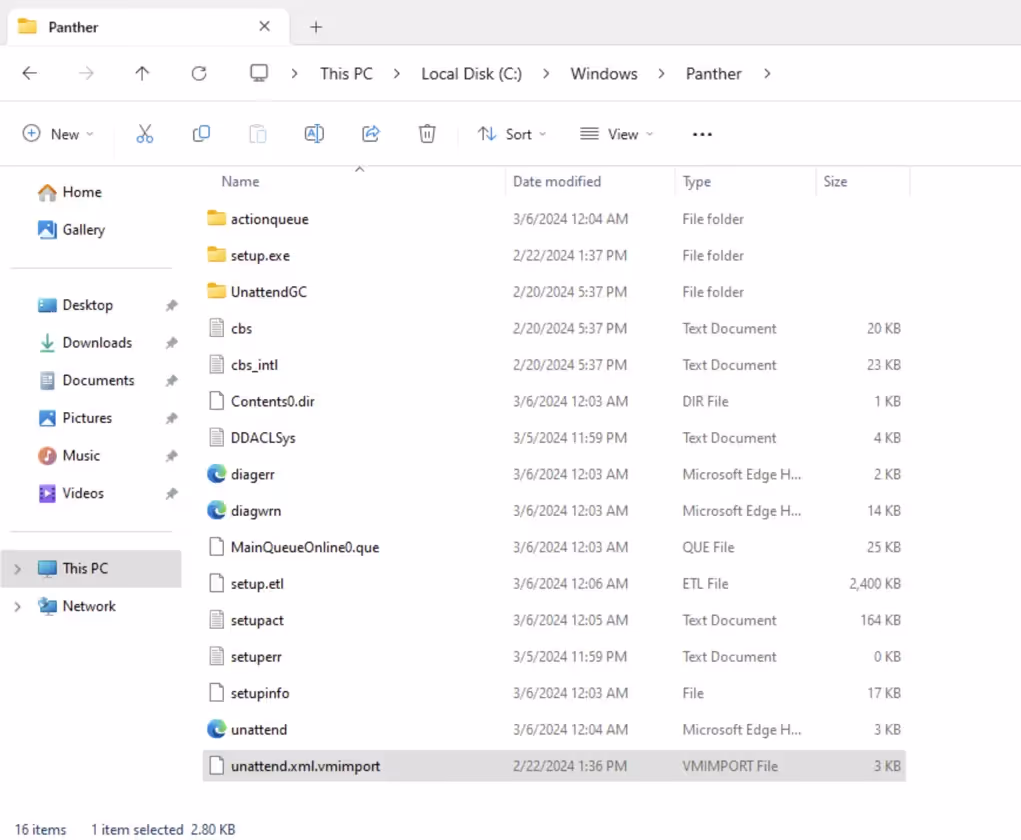This screenshot has width=1021, height=840.
Task: Refresh the current folder
Action: click(x=199, y=74)
